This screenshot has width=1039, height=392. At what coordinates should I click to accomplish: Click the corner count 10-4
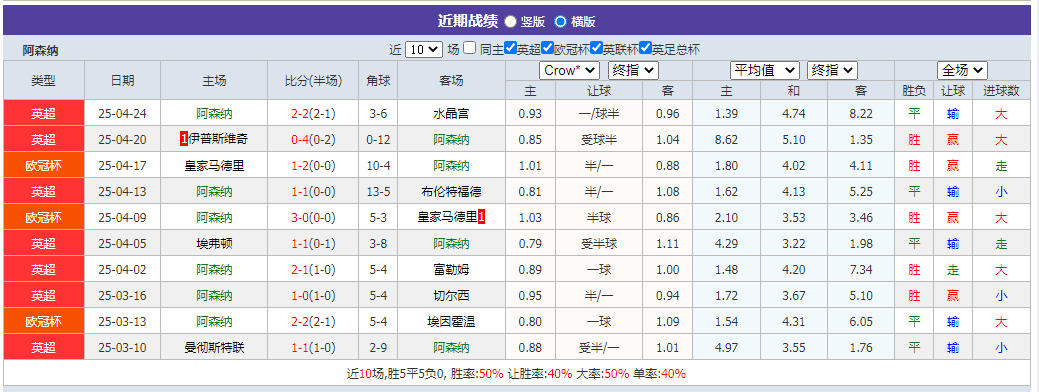pyautogui.click(x=378, y=166)
